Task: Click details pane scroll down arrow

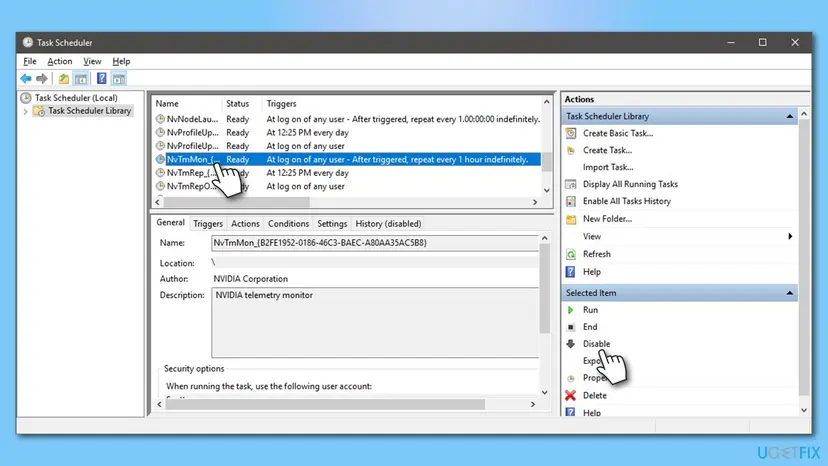Action: click(544, 393)
